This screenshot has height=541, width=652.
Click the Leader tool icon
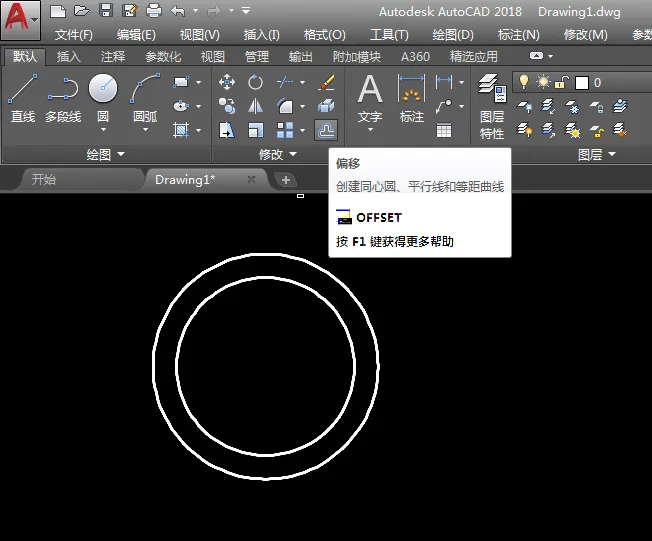point(444,106)
